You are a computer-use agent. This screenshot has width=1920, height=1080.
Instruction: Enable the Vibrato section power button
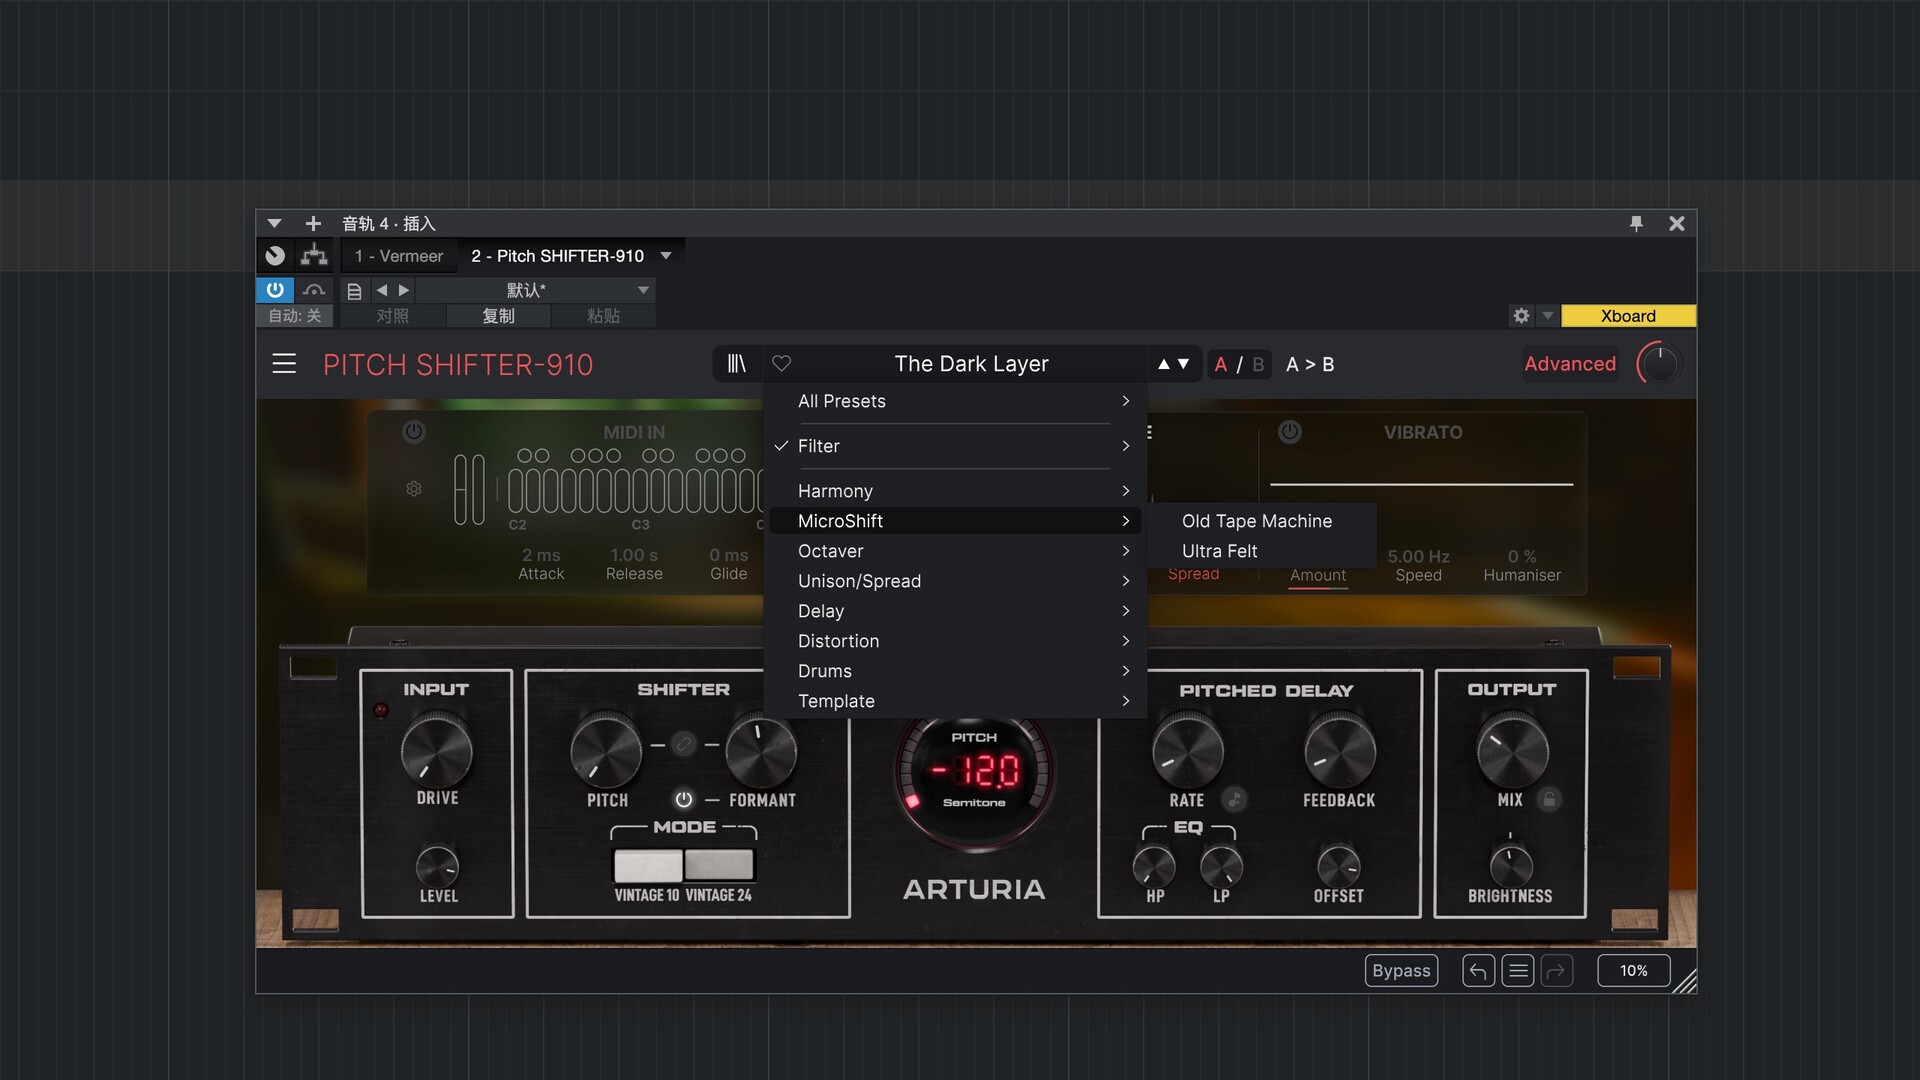coord(1290,432)
